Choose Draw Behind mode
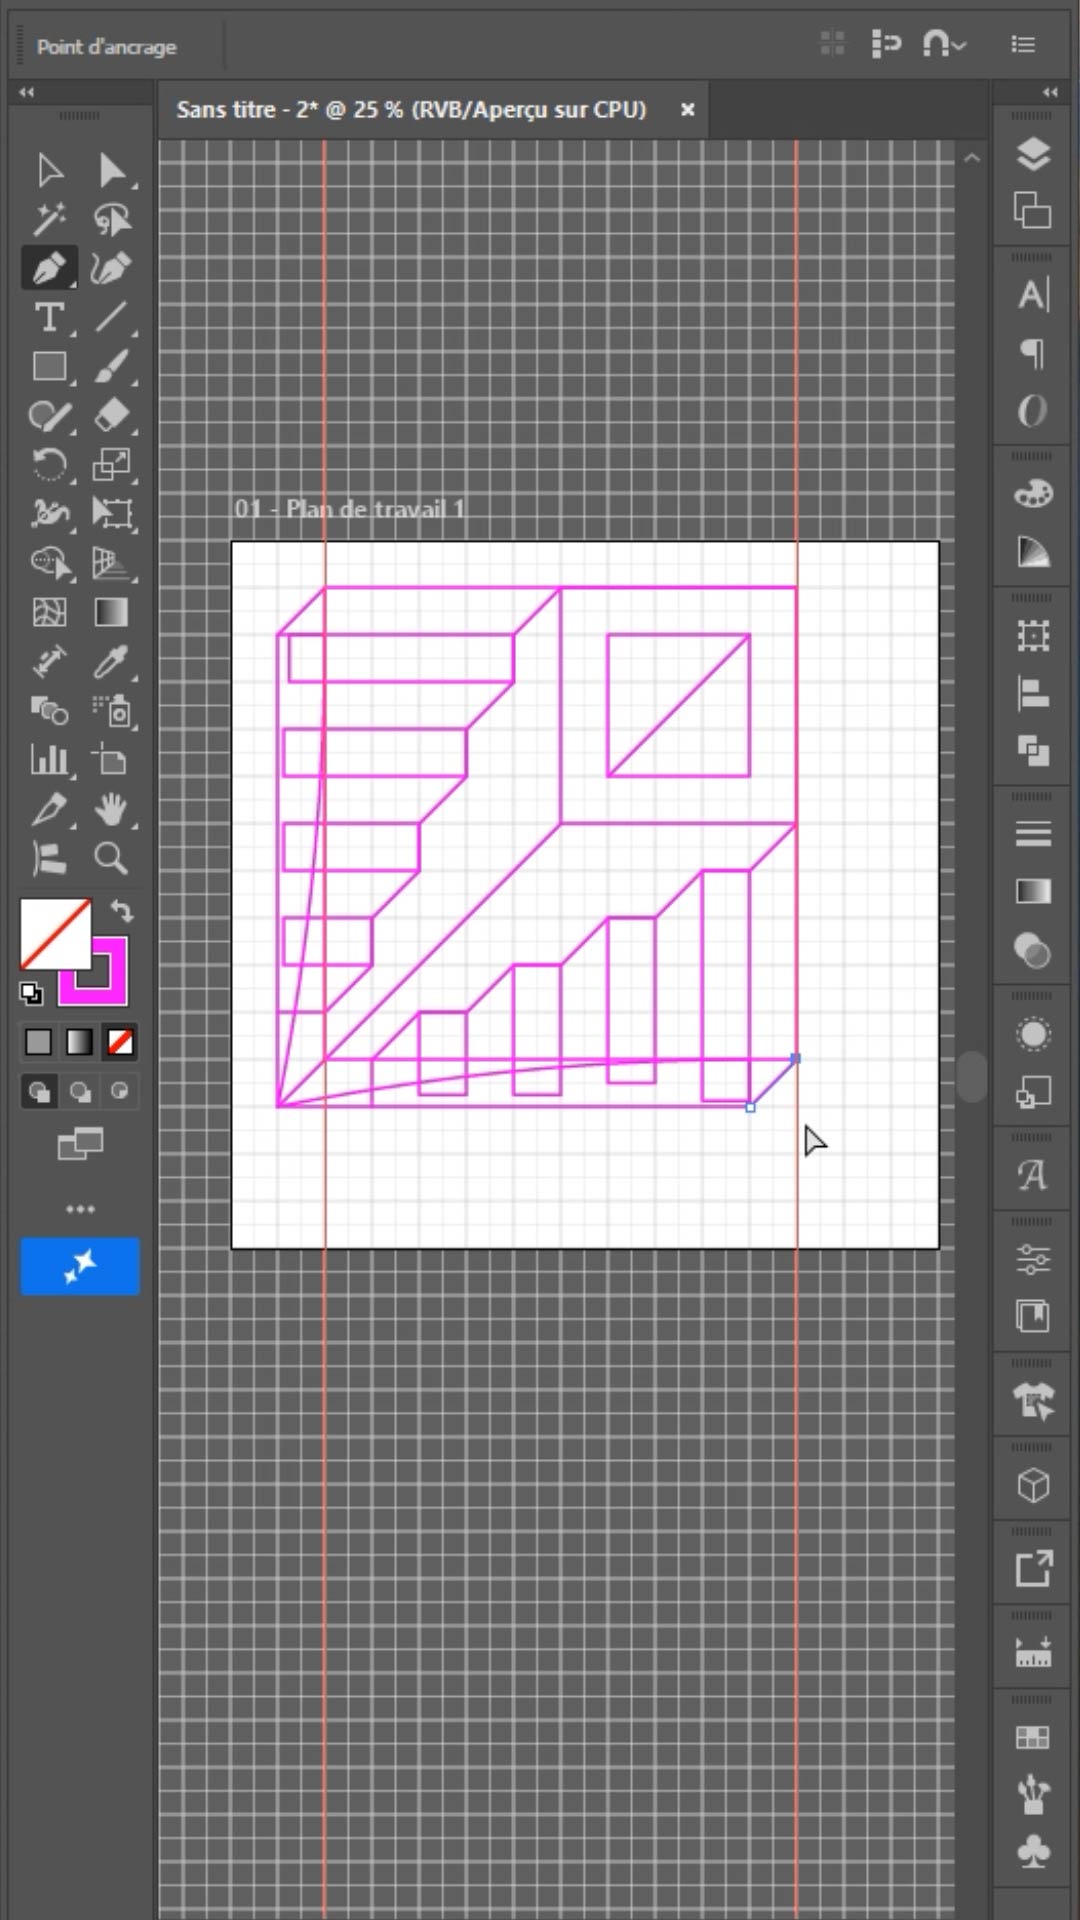The width and height of the screenshot is (1080, 1920). tap(80, 1091)
